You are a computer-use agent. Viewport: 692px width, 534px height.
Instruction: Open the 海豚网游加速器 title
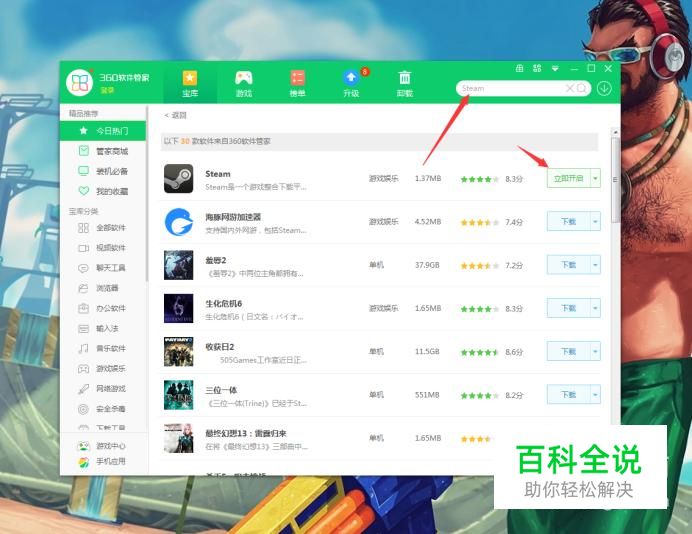(233, 217)
